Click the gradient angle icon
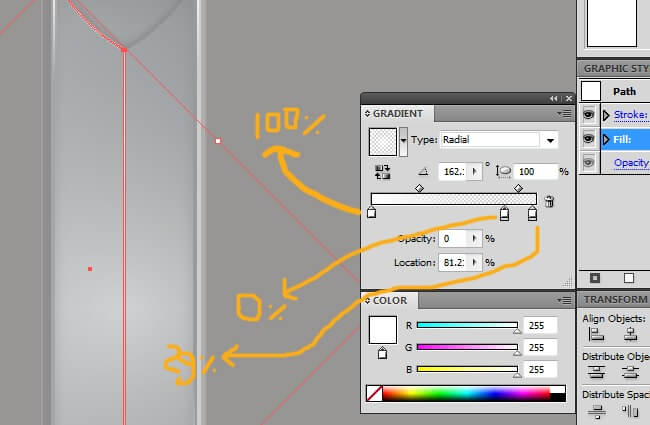Viewport: 650px width, 425px height. click(423, 171)
